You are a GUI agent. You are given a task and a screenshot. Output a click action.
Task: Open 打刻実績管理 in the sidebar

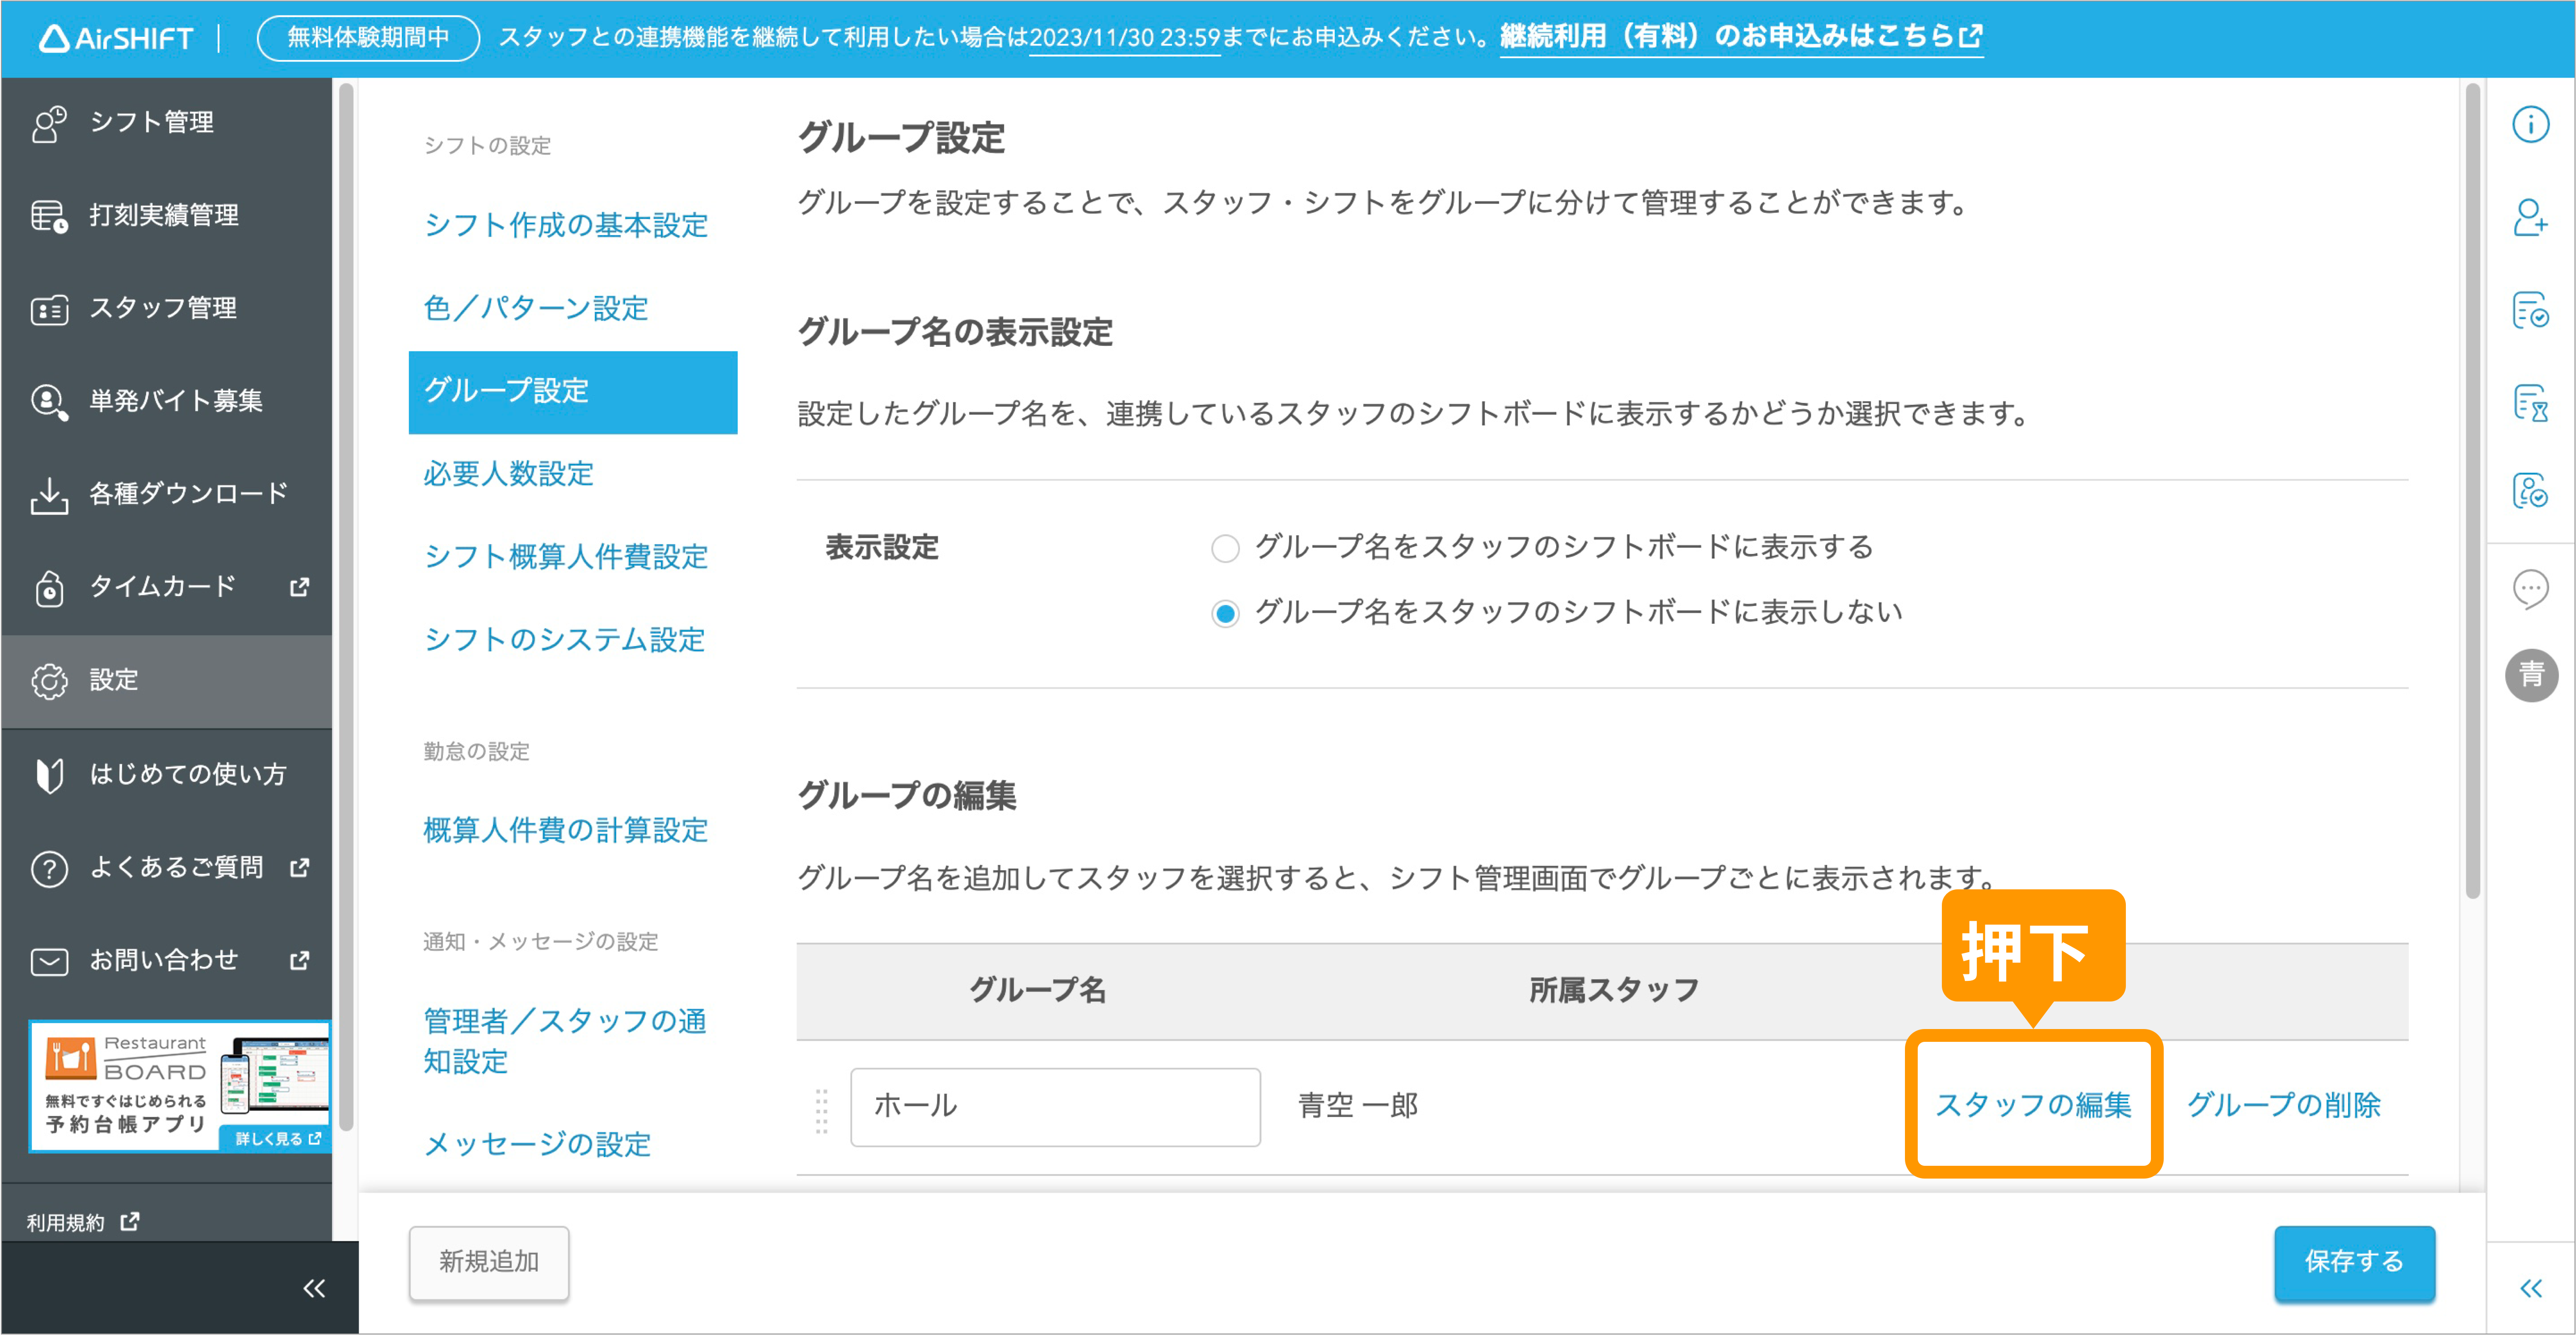166,216
